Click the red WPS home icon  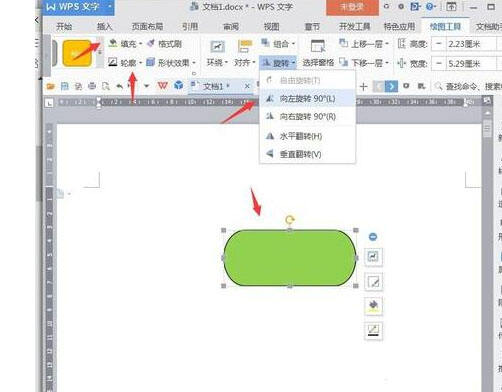163,86
